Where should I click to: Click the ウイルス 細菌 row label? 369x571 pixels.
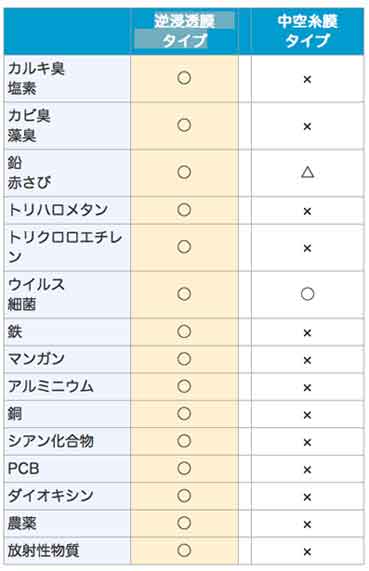pos(36,294)
